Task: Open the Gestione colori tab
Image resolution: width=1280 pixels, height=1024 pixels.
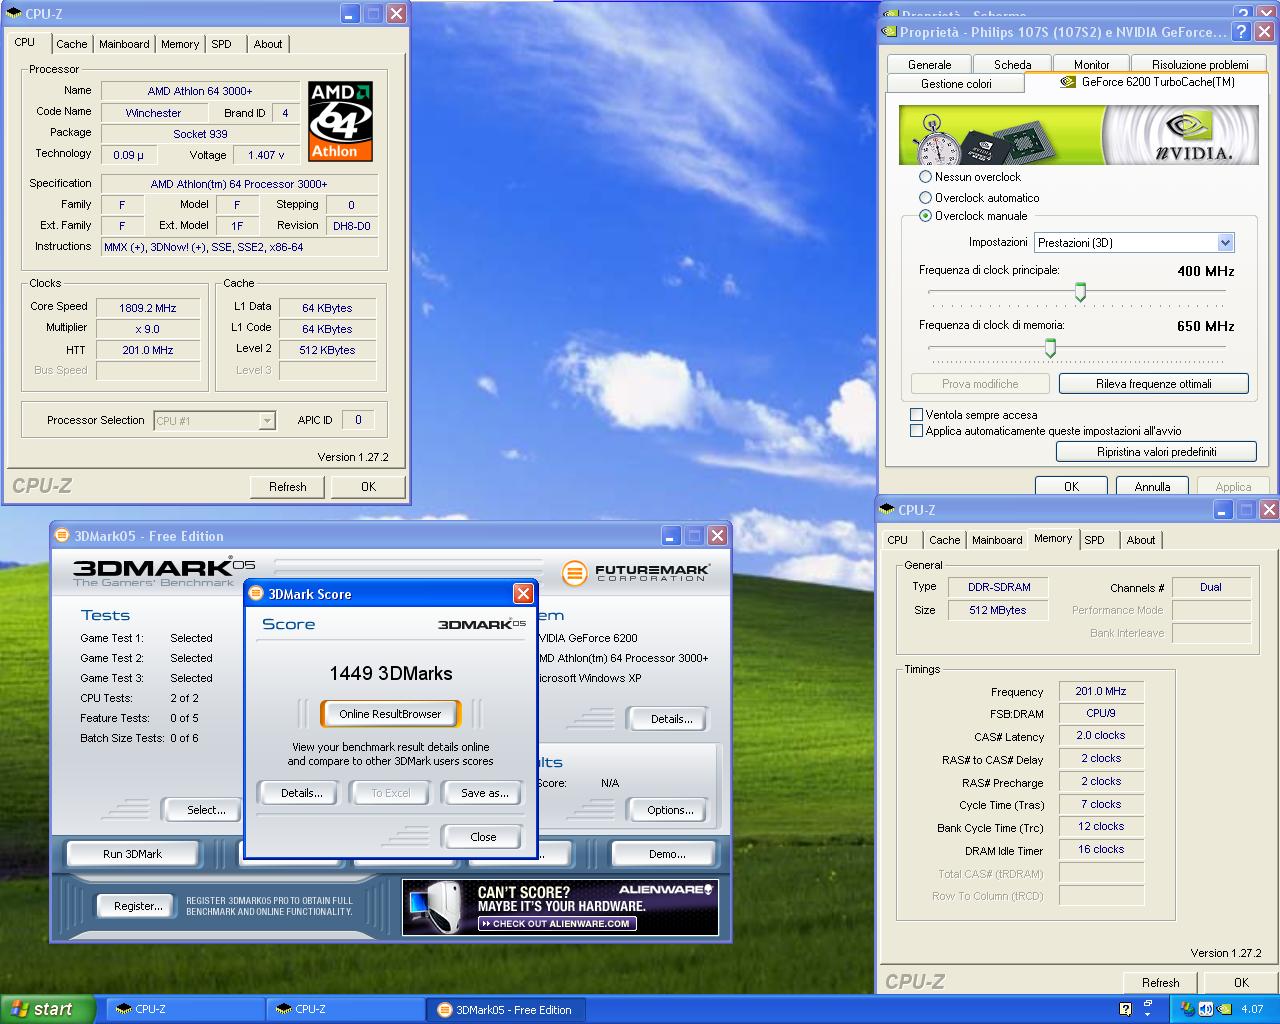Action: pos(956,84)
